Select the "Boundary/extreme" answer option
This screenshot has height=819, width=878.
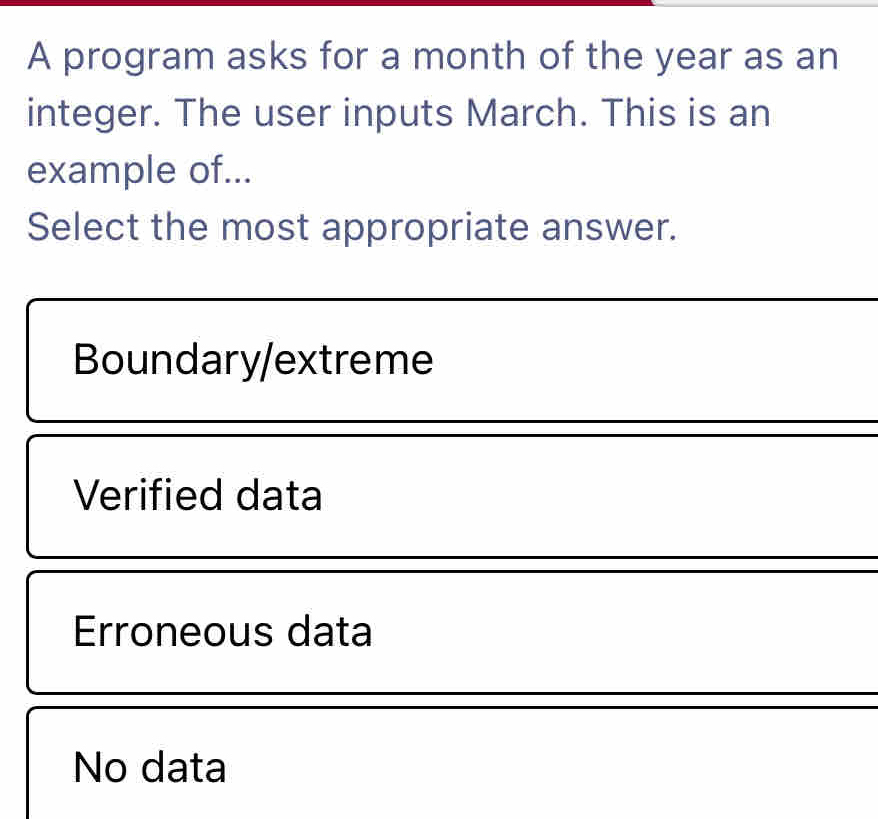(x=452, y=360)
